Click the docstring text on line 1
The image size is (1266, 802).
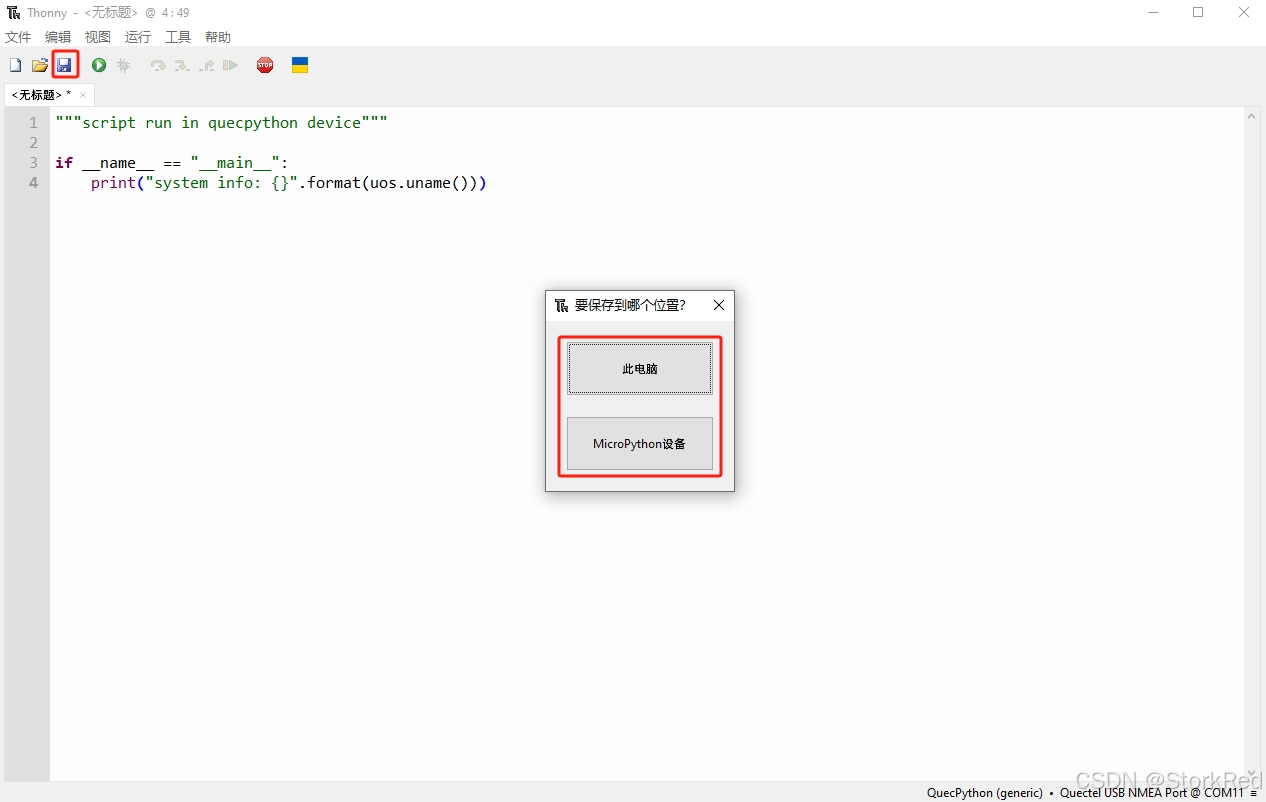click(221, 122)
